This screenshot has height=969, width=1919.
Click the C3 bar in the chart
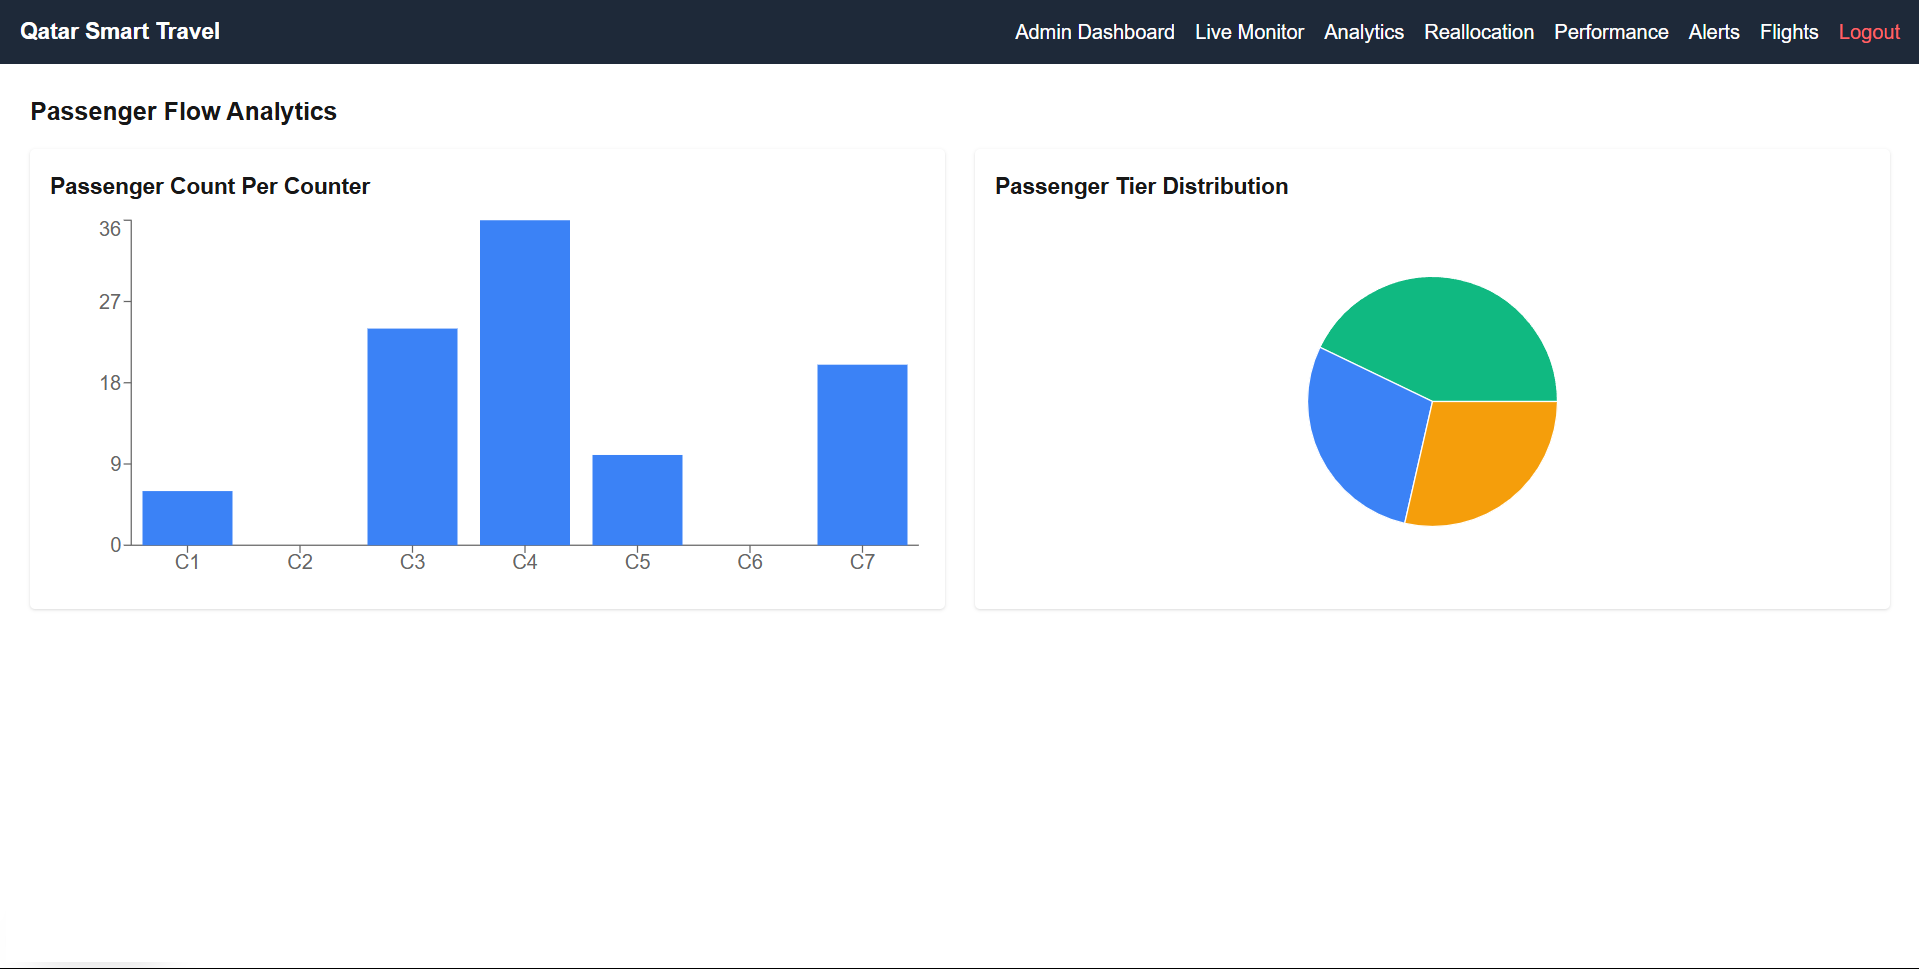[x=412, y=437]
